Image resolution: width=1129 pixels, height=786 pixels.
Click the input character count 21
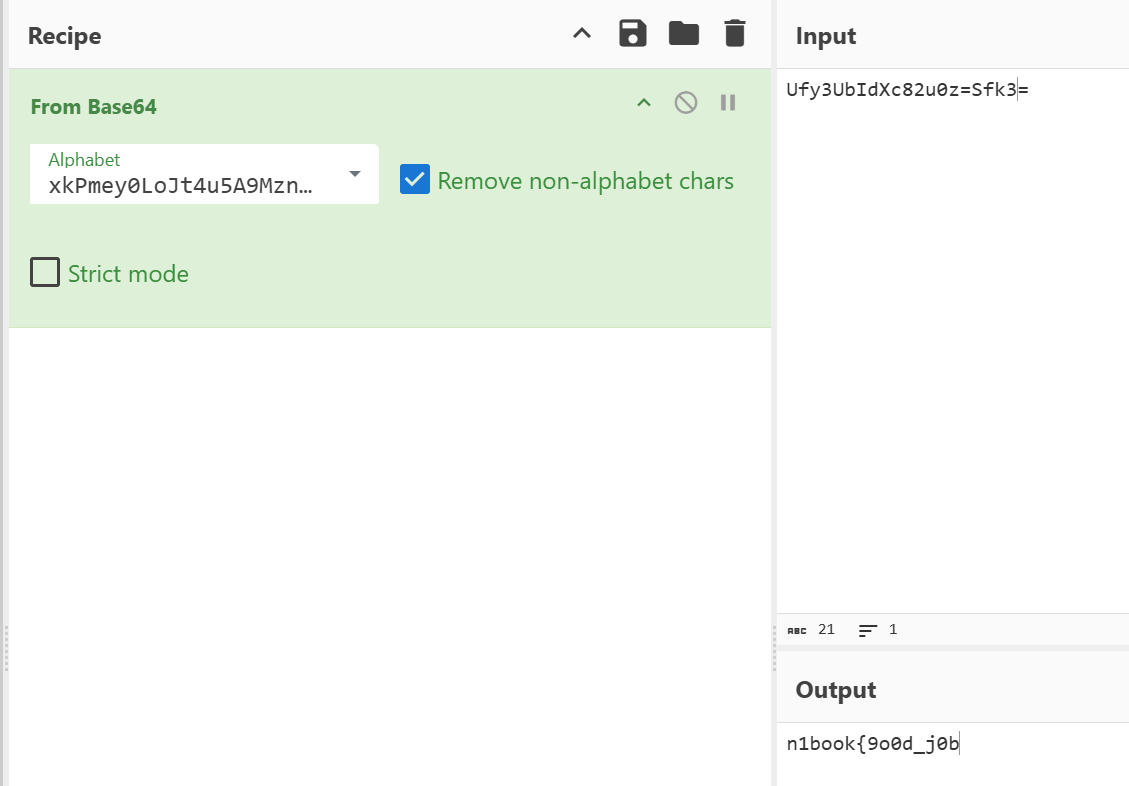pos(827,630)
